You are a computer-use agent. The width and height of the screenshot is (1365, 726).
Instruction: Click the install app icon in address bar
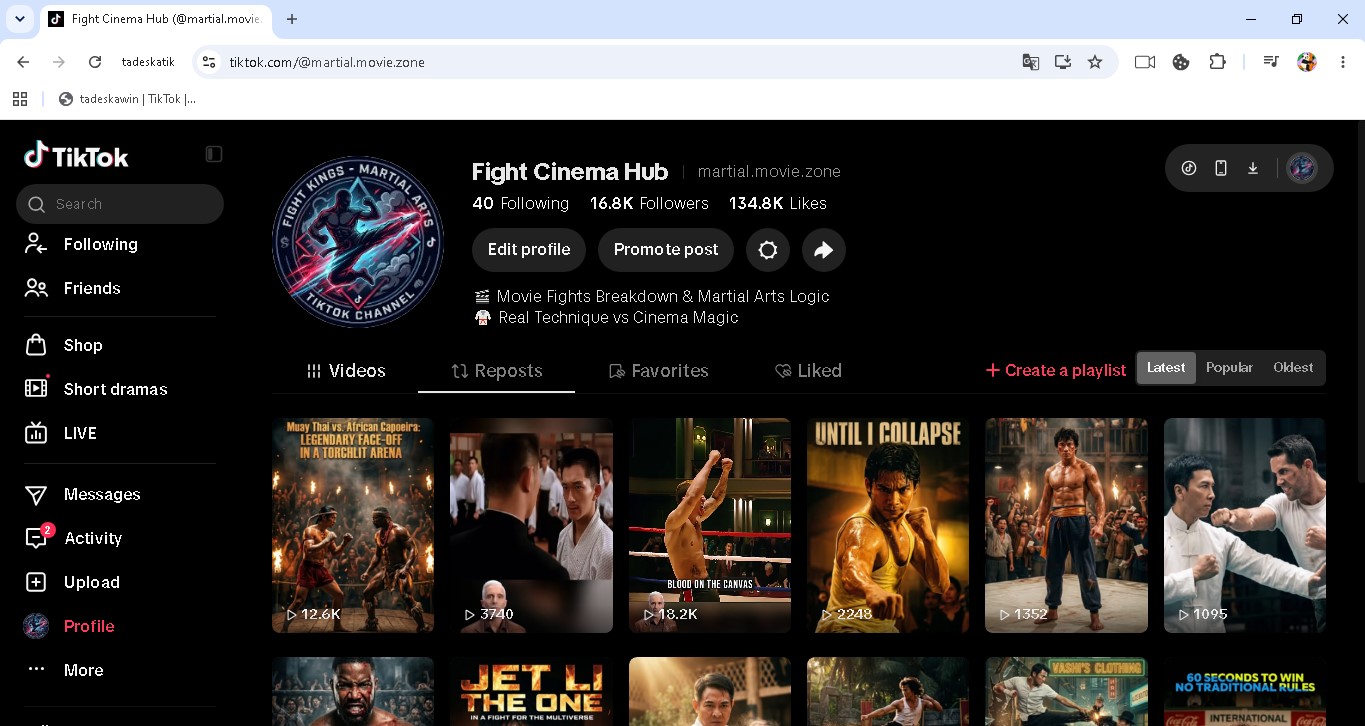tap(1062, 62)
